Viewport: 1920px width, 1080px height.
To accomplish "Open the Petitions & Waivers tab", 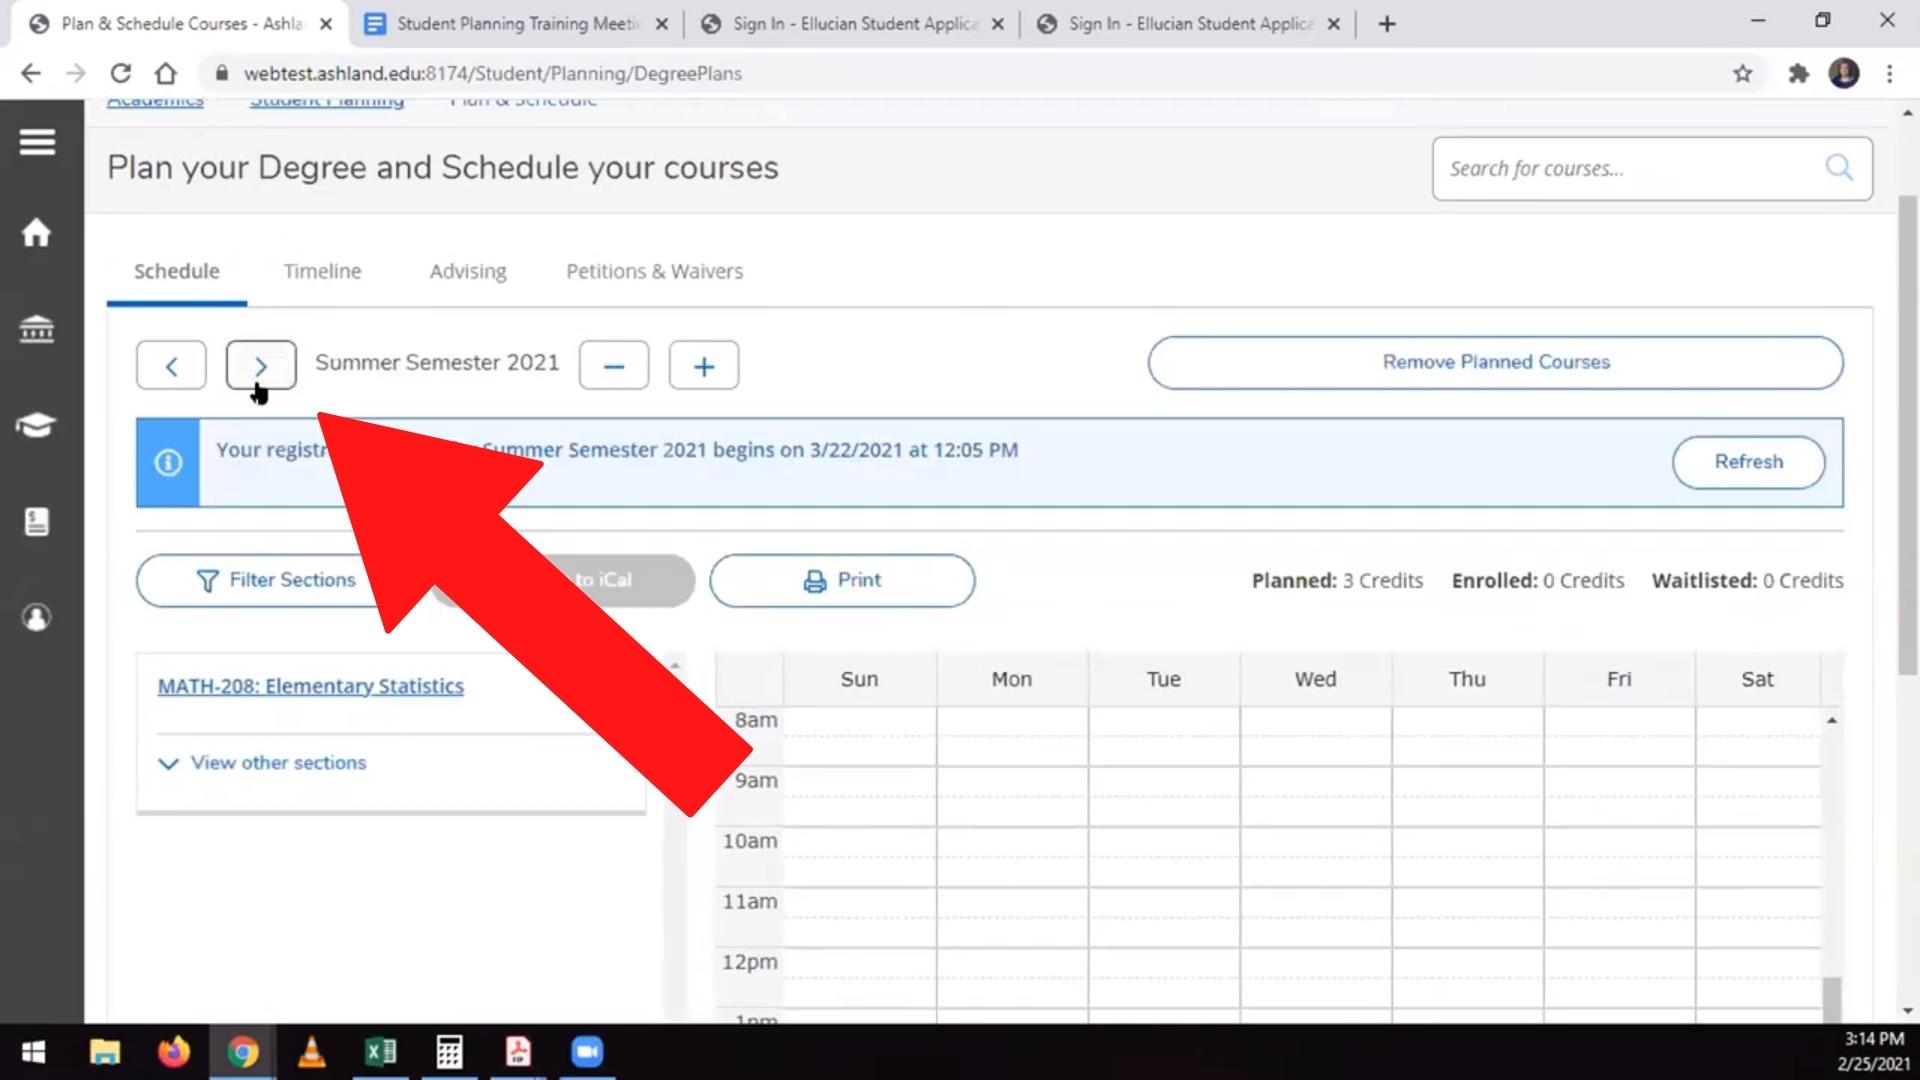I will click(x=654, y=271).
